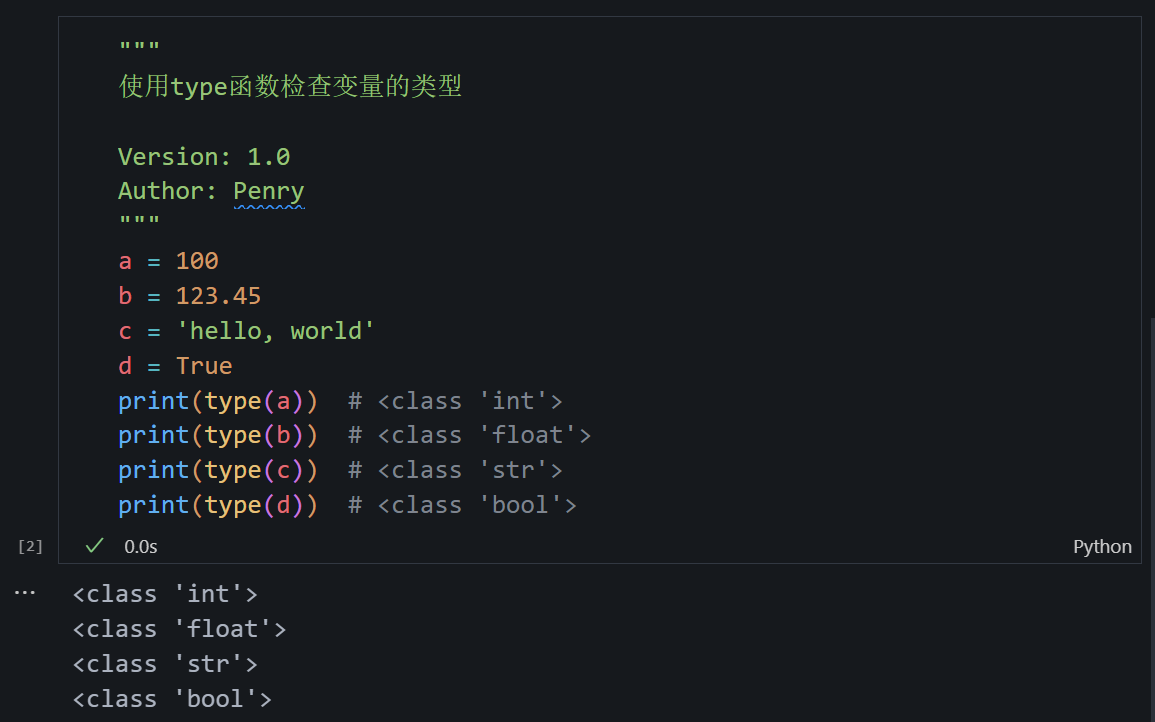This screenshot has height=722, width=1155.
Task: Click the <class 'str'> output line
Action: (165, 664)
